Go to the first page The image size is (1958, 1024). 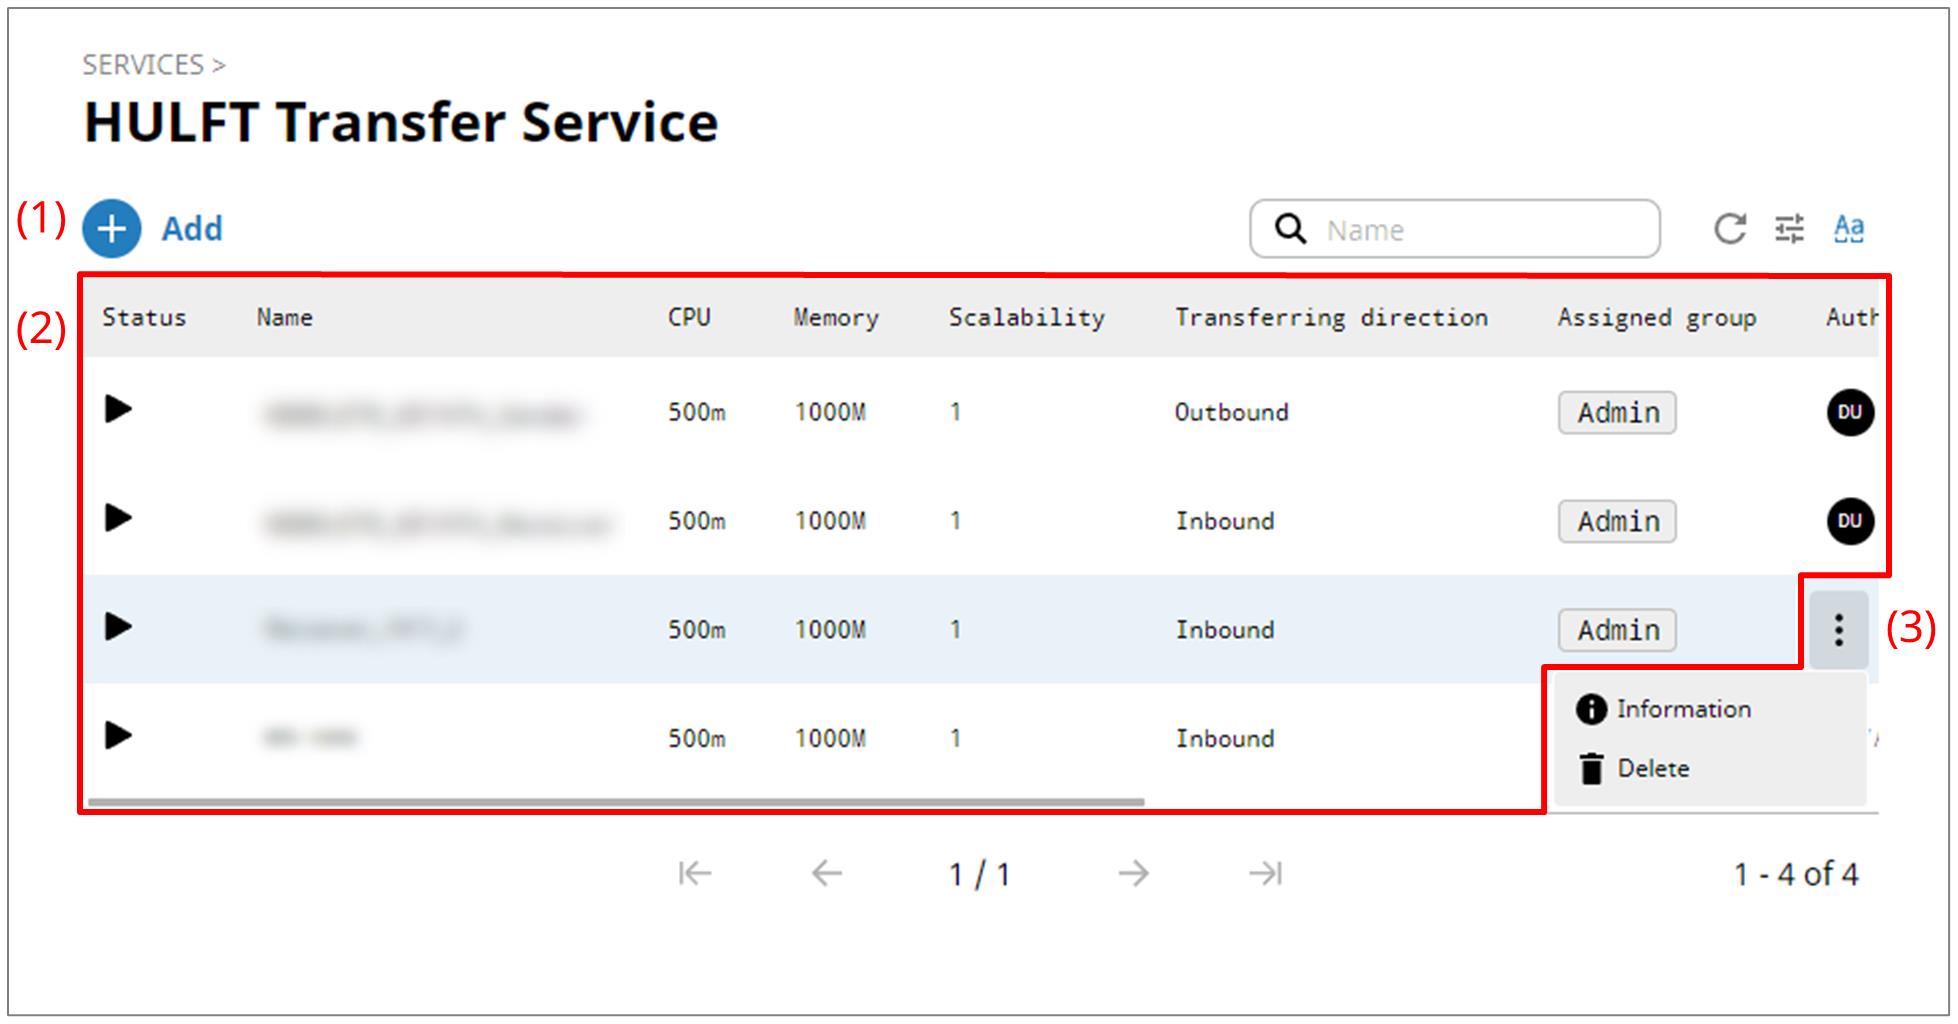(694, 874)
